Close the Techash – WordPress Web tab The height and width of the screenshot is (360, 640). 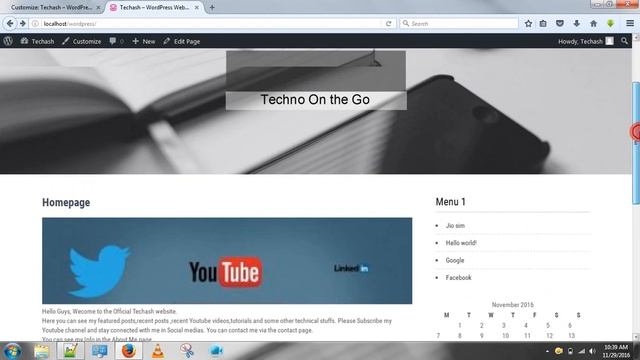[196, 7]
